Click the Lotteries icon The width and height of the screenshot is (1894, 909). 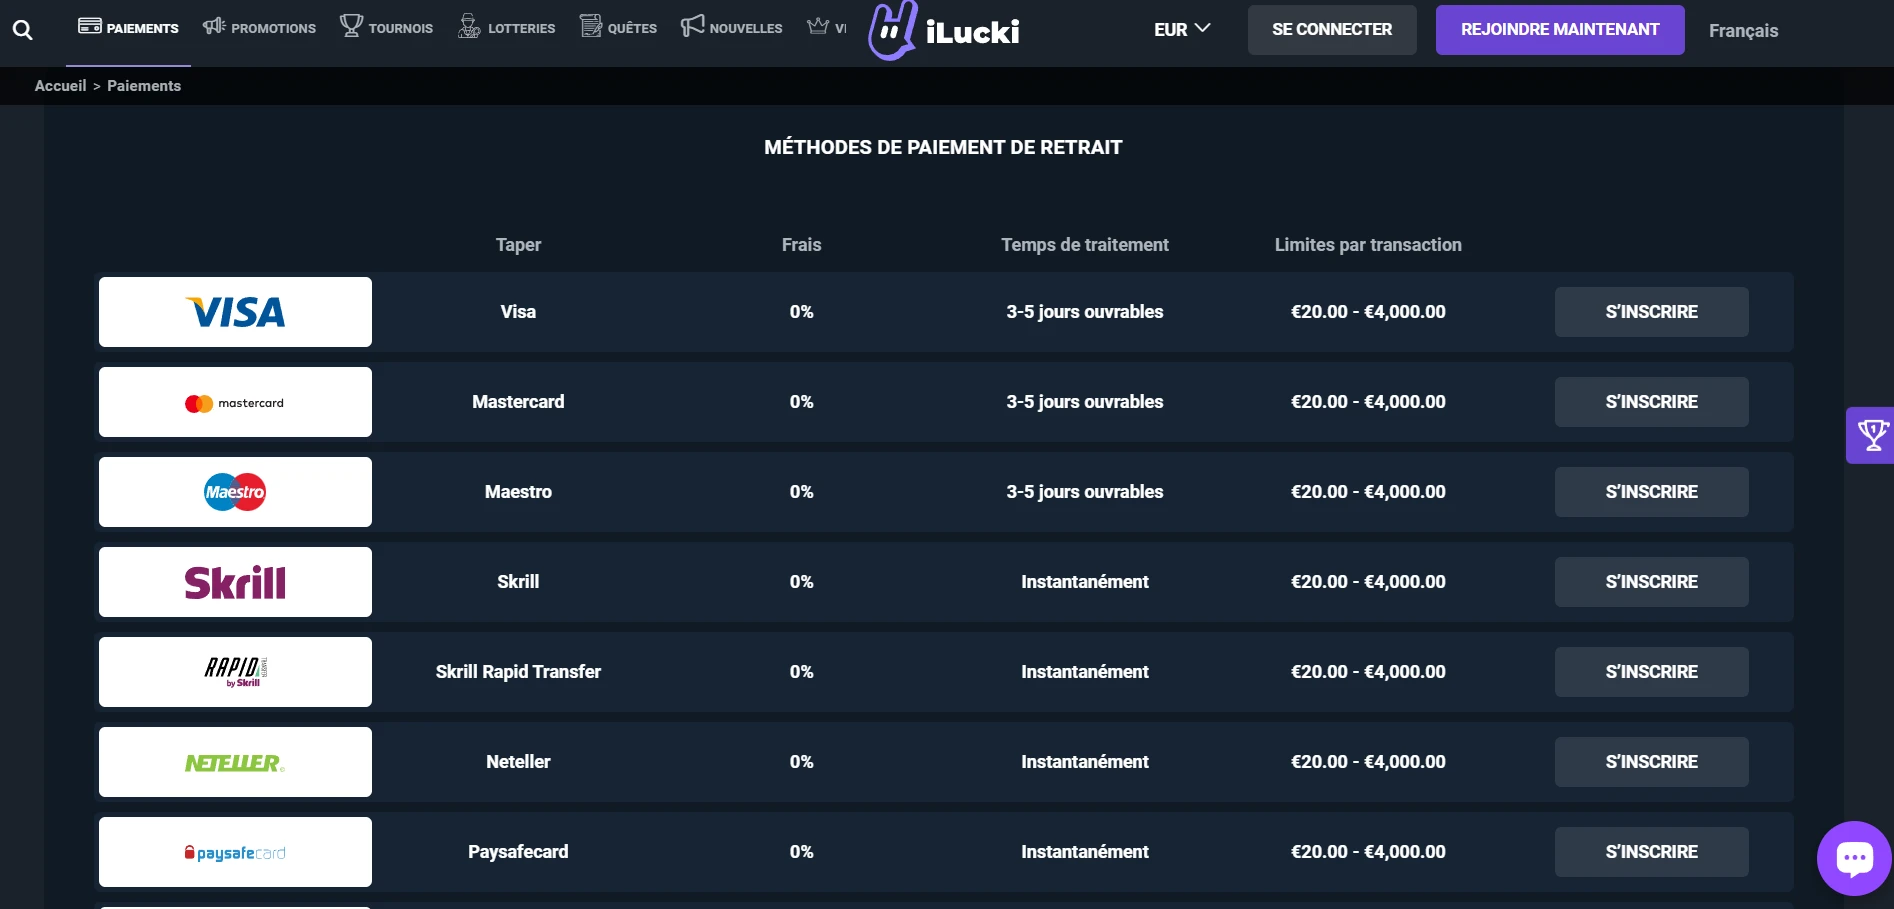[x=469, y=25]
